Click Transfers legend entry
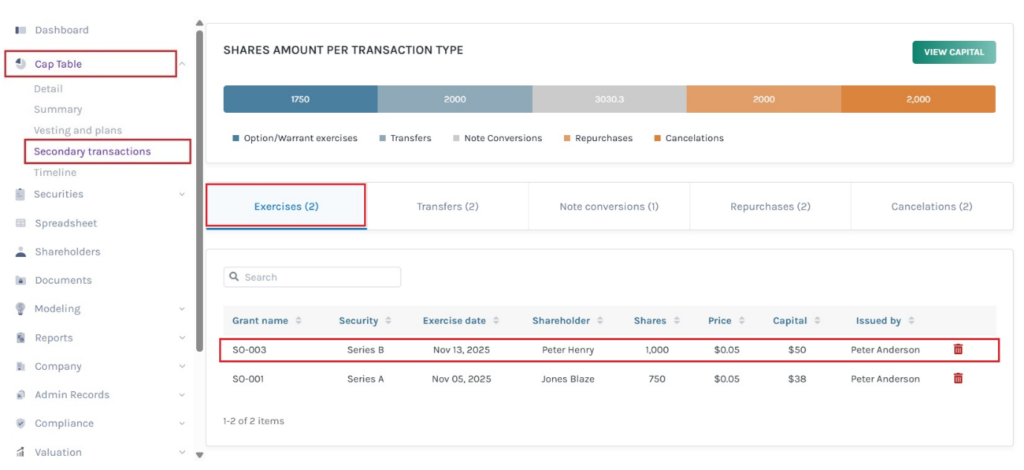This screenshot has height=470, width=1024. pyautogui.click(x=406, y=138)
